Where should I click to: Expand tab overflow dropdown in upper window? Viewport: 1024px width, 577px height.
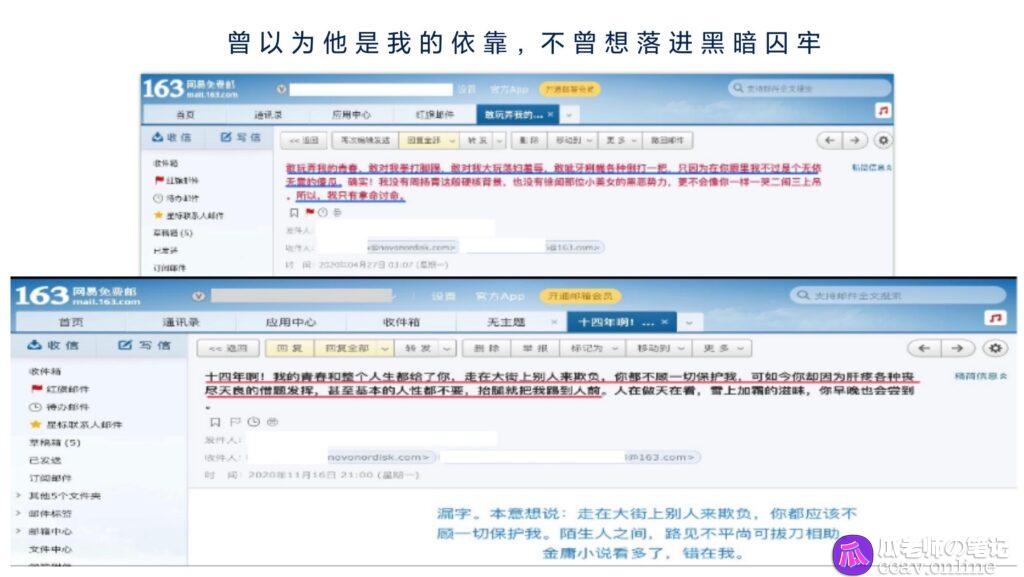569,115
